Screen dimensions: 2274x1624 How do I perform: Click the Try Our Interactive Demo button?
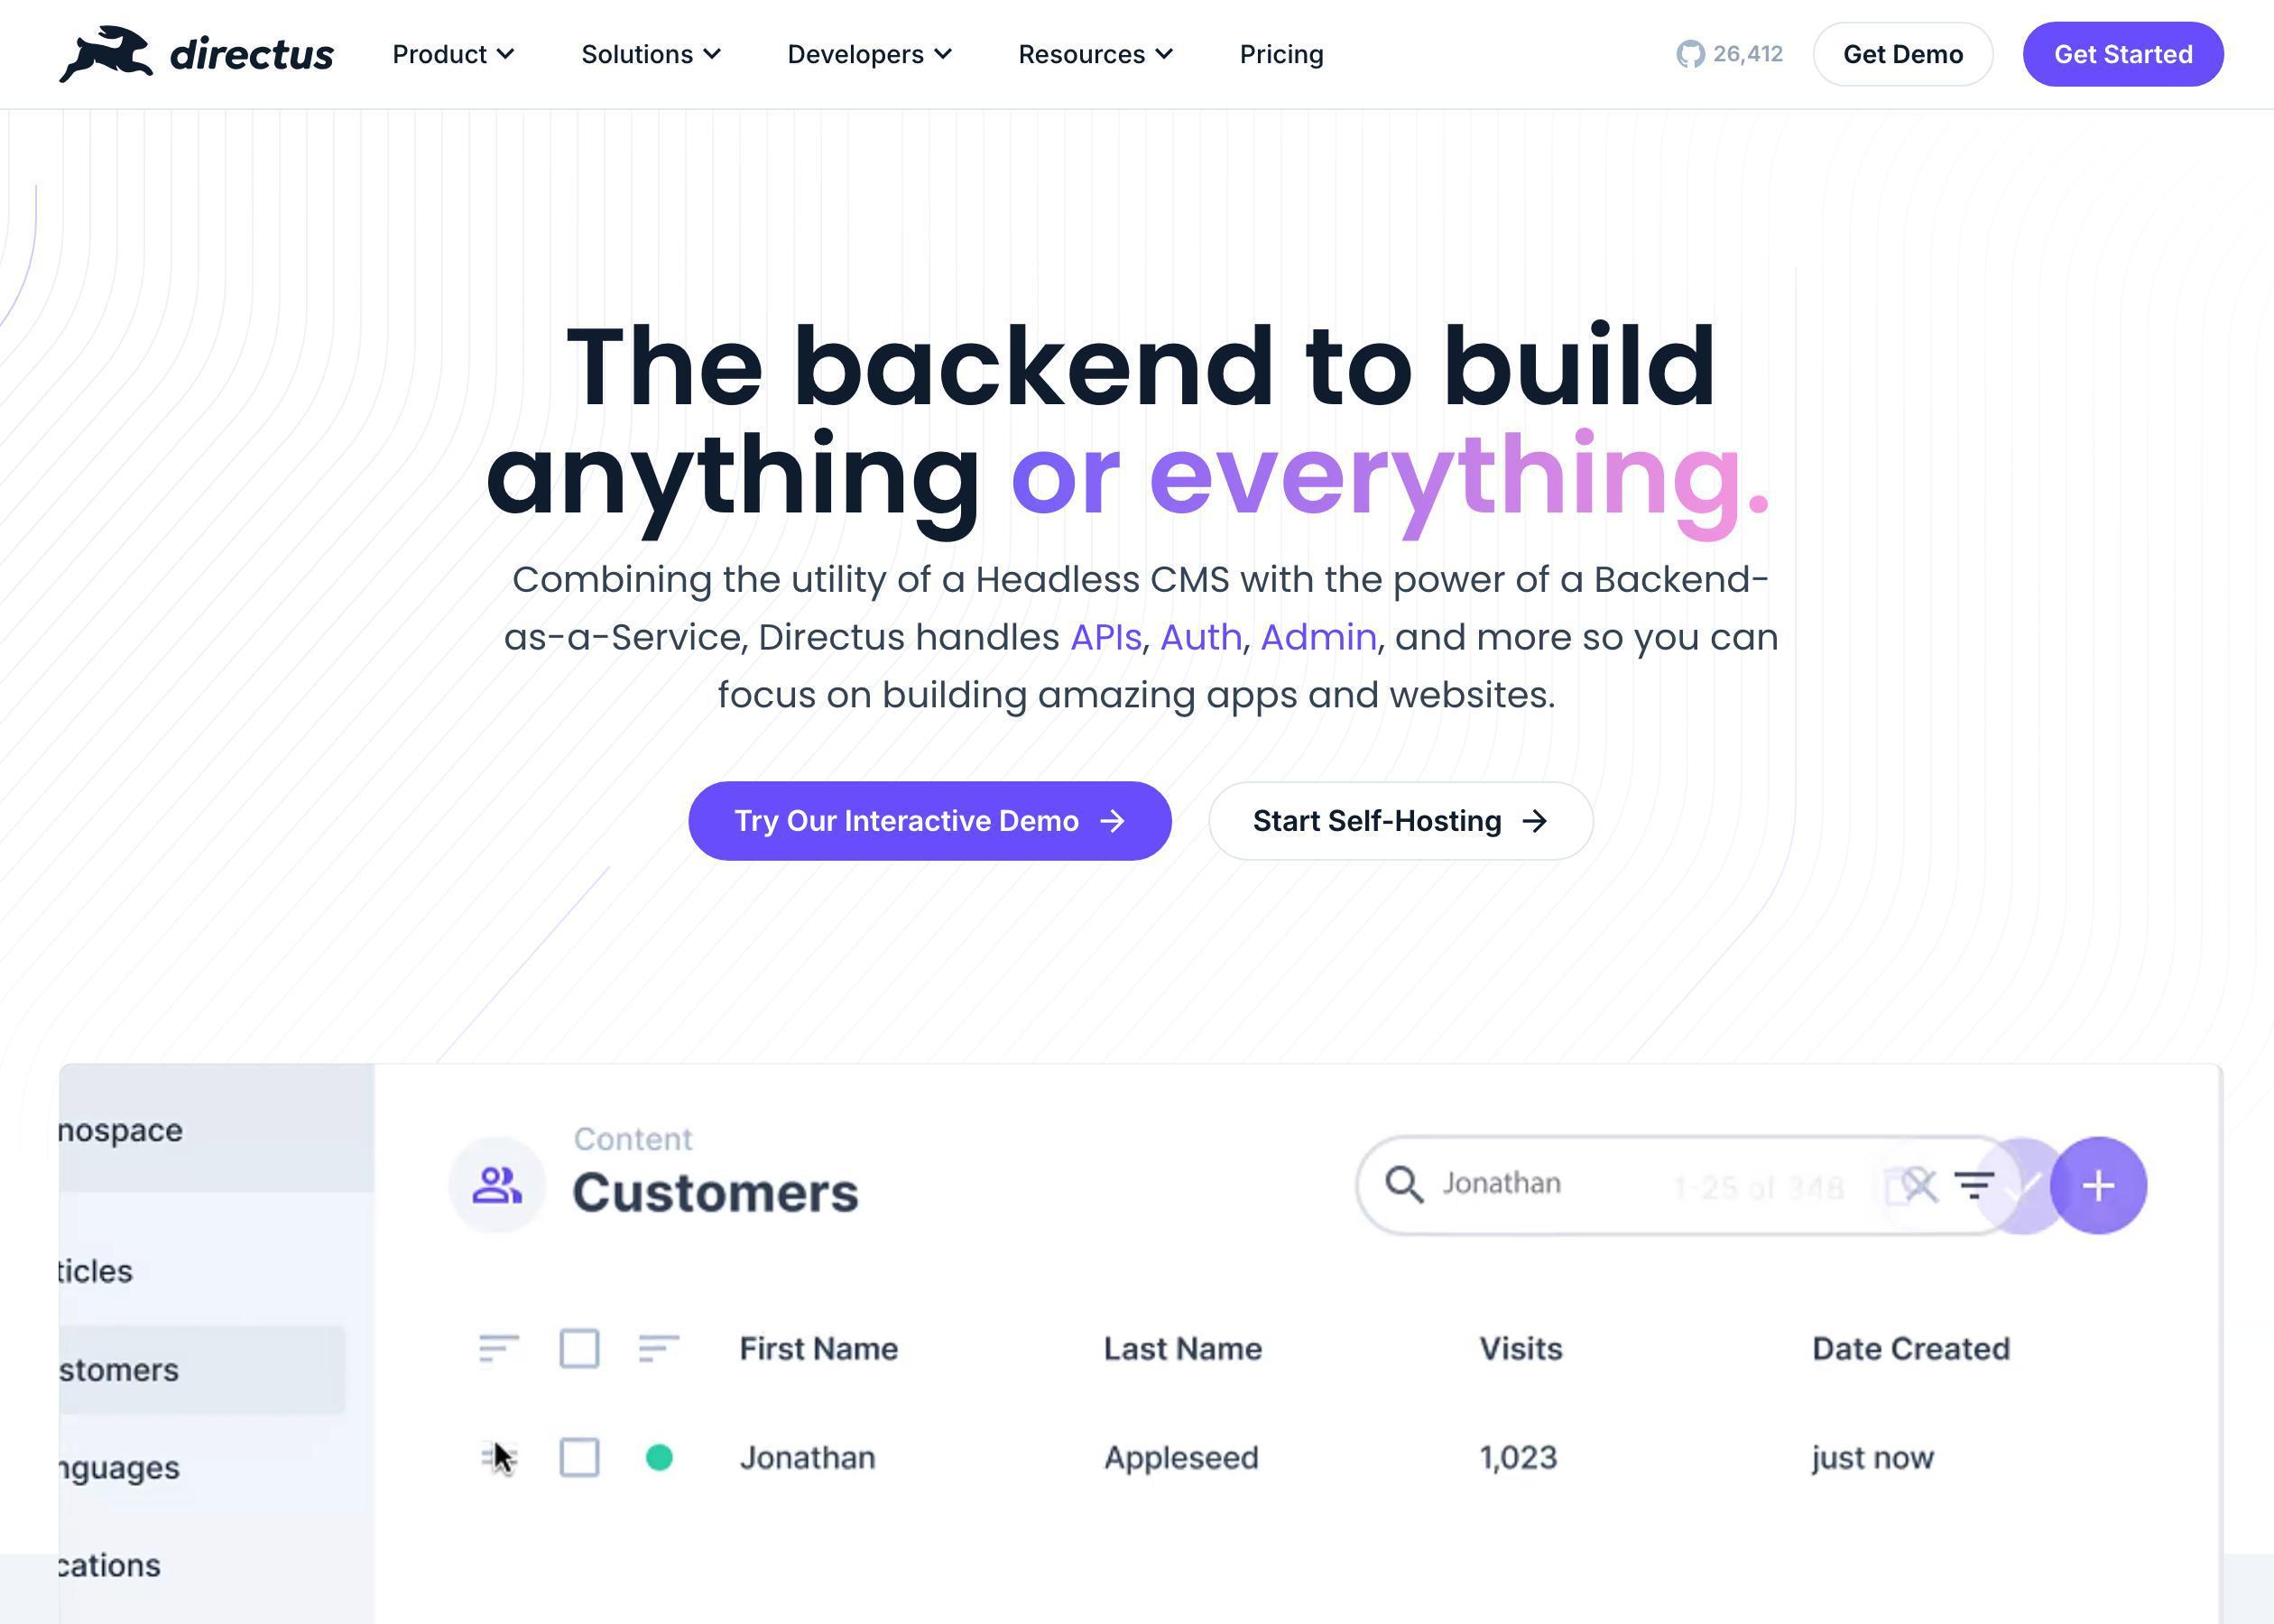coord(929,821)
